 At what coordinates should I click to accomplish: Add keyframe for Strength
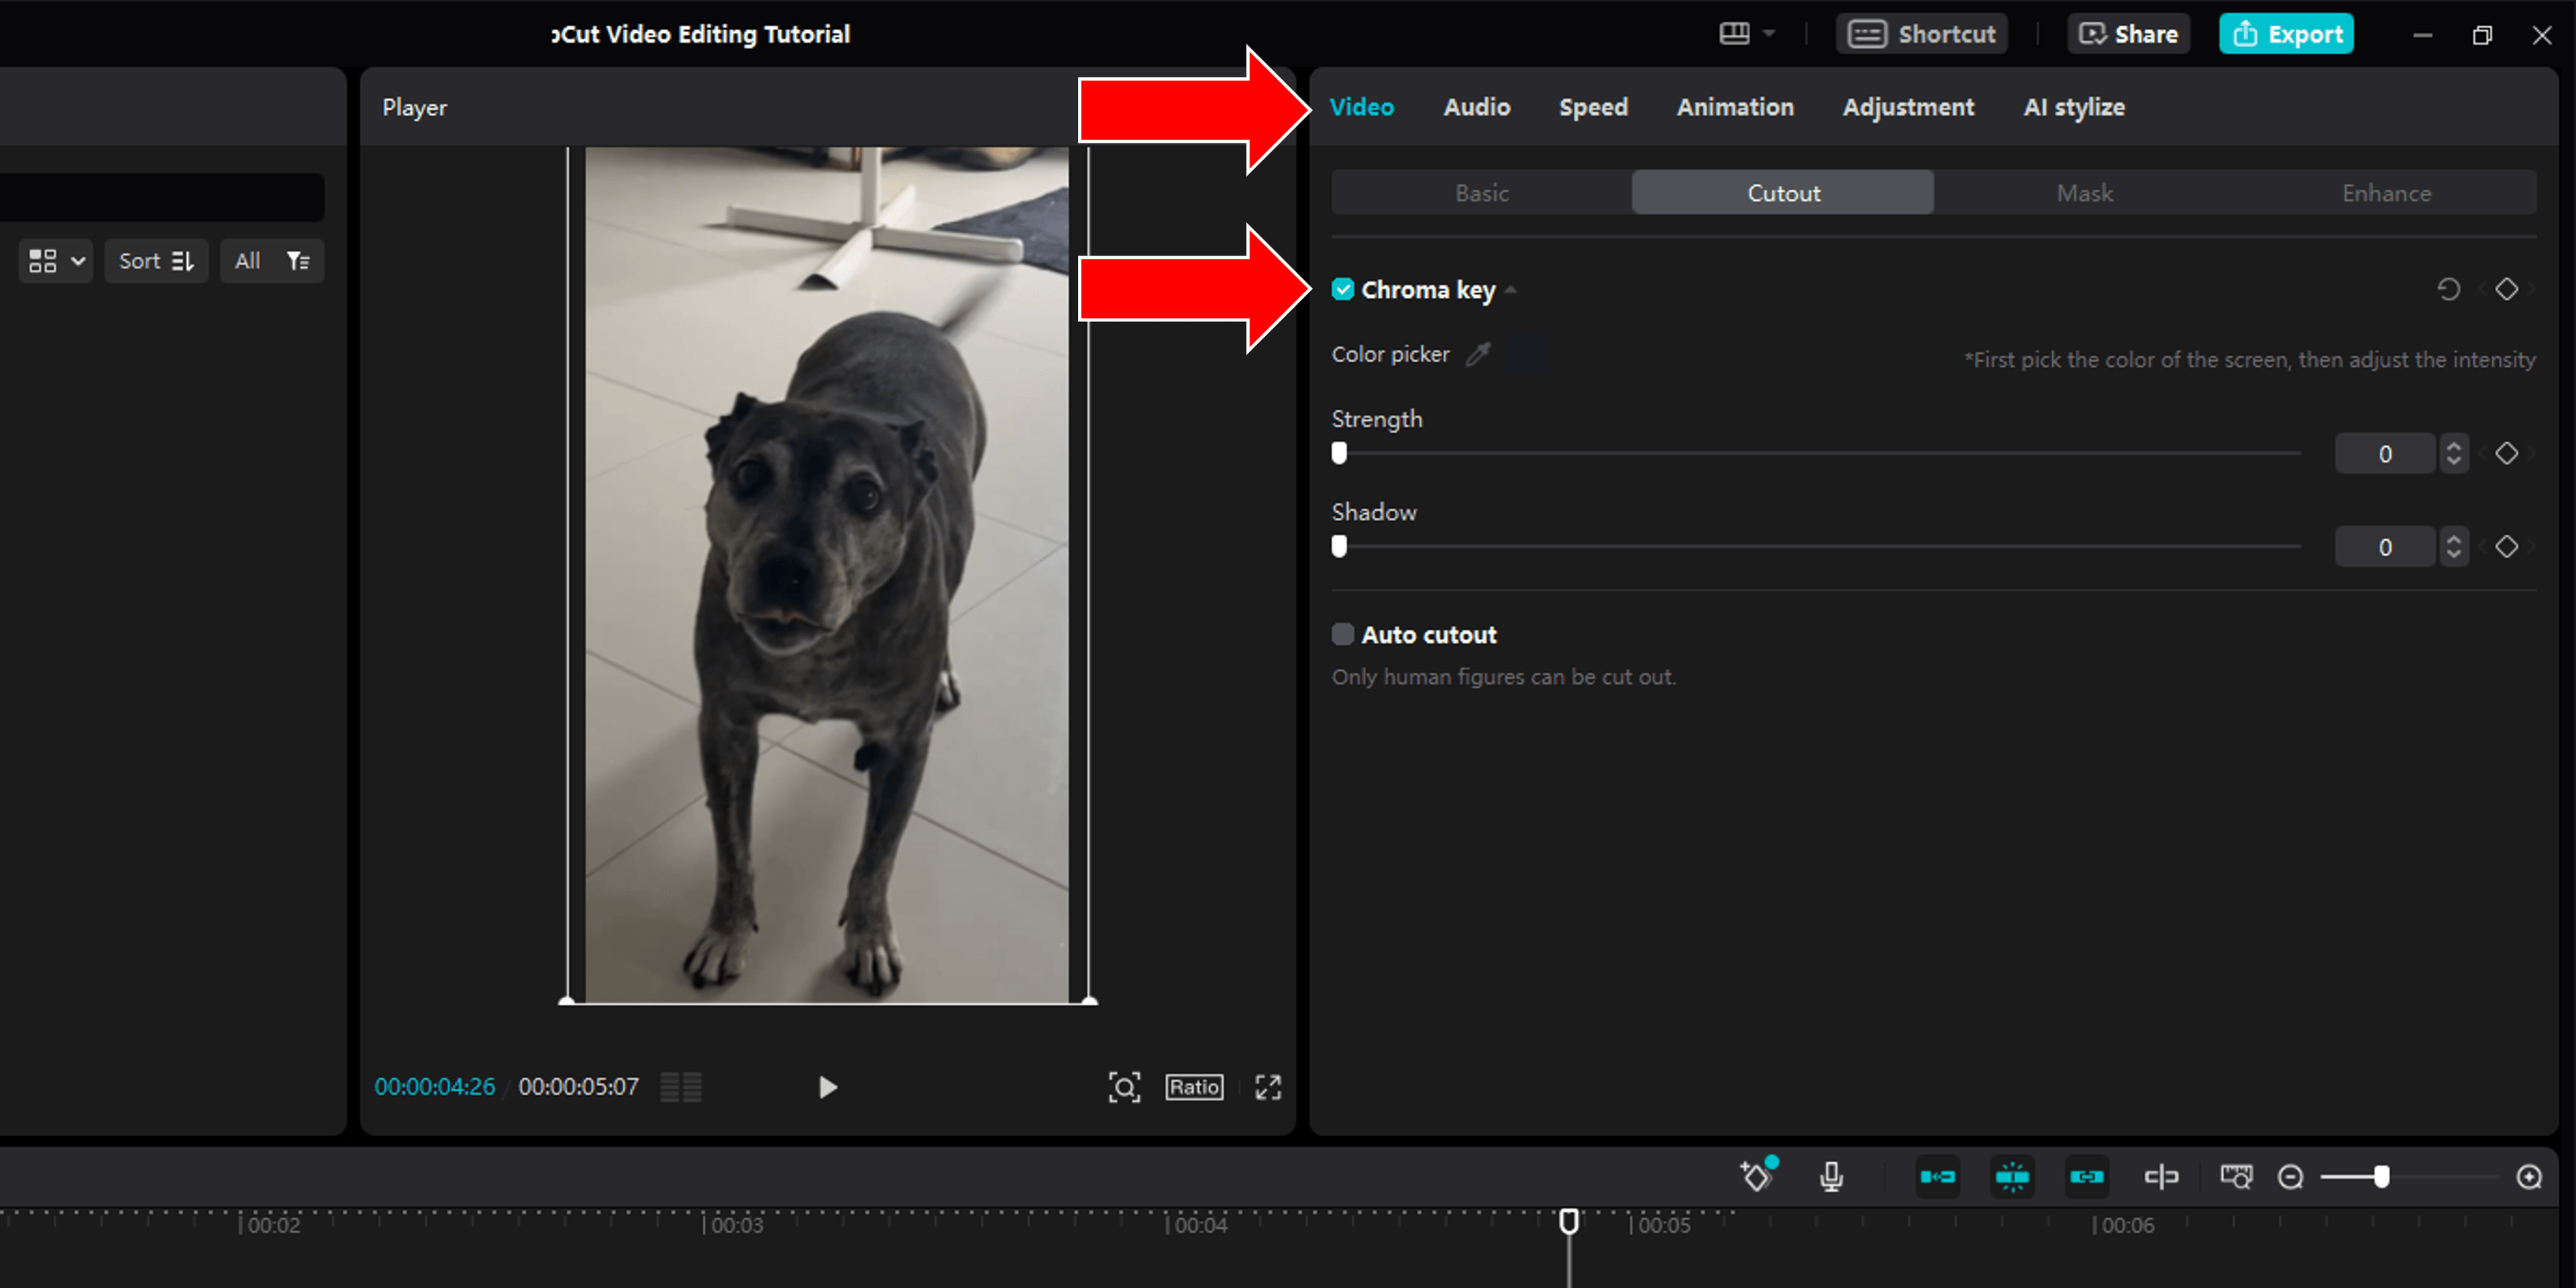tap(2506, 454)
